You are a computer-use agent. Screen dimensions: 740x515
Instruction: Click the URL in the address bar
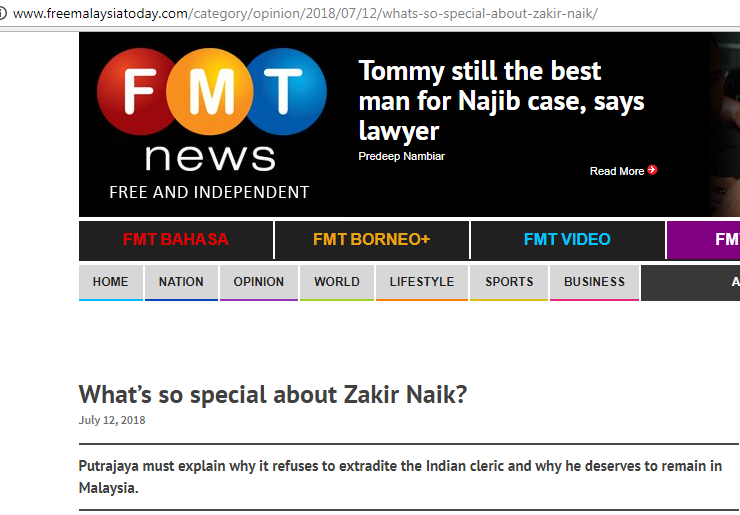click(305, 13)
